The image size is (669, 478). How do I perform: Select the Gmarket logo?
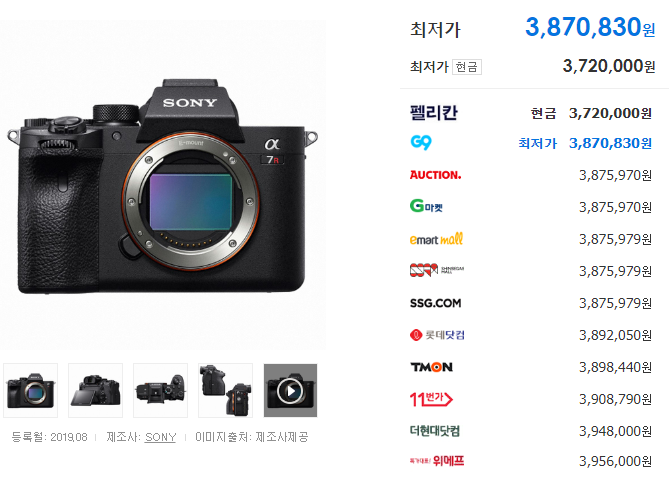pos(426,206)
